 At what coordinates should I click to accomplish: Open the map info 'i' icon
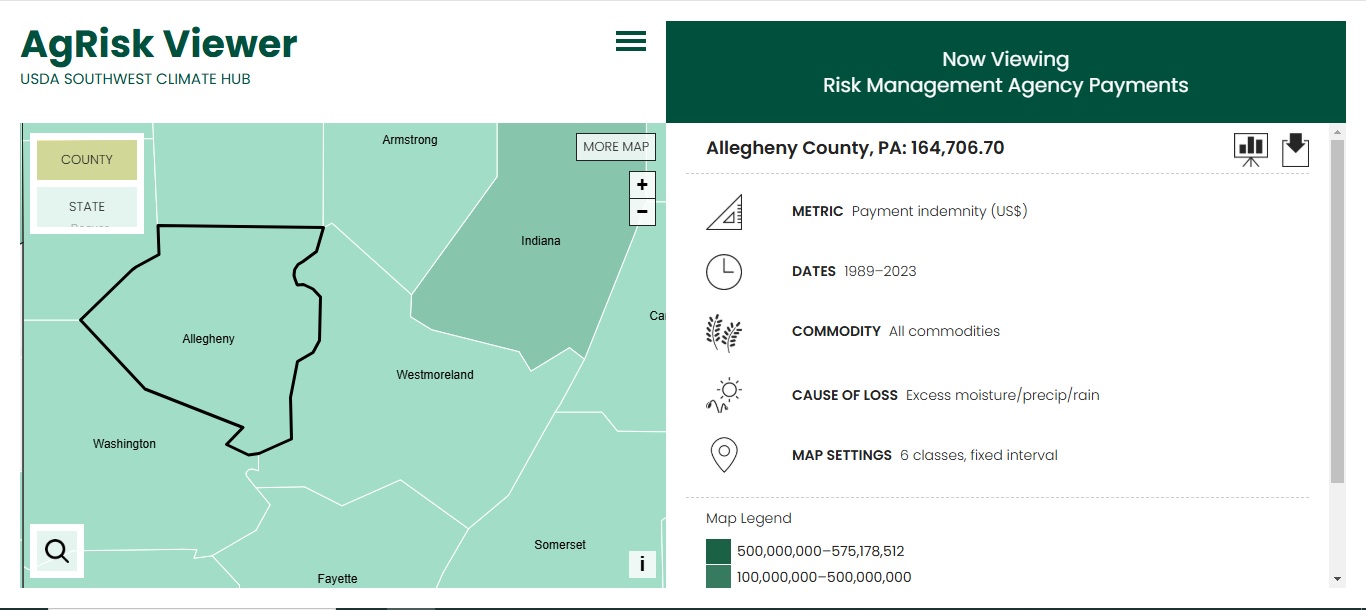click(x=642, y=564)
